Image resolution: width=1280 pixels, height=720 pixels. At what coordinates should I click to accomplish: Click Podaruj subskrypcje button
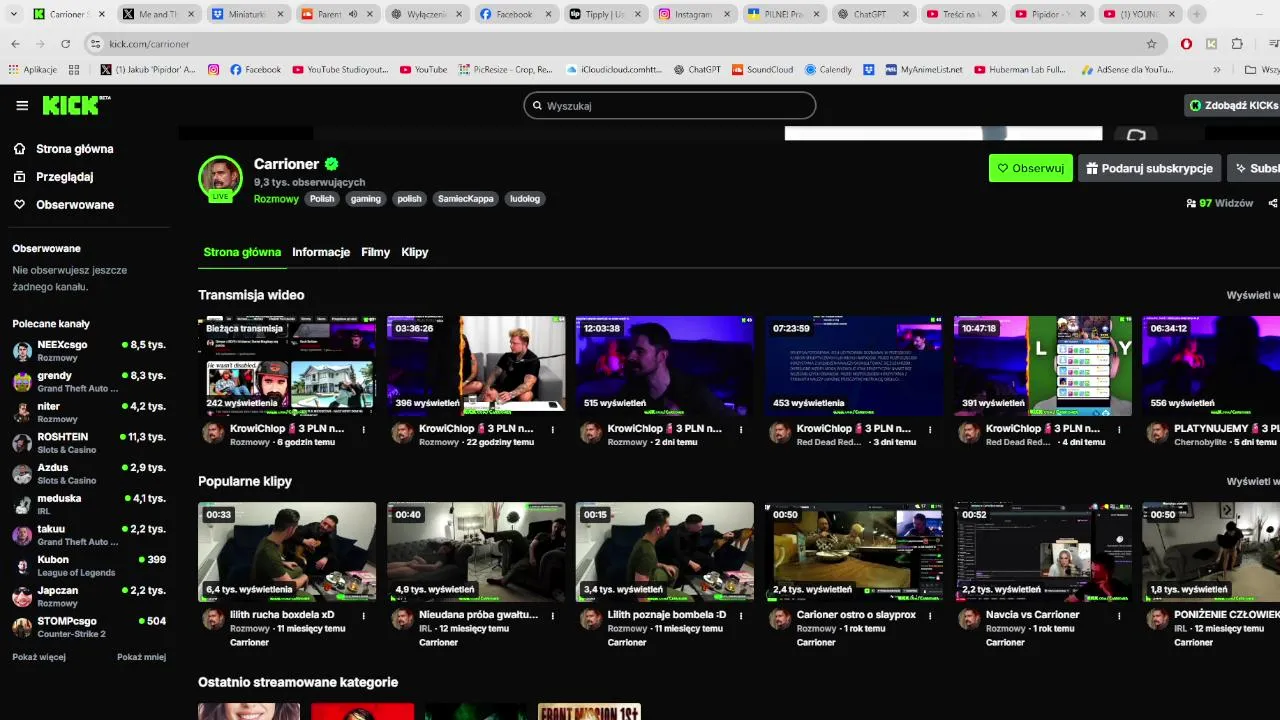click(1150, 168)
